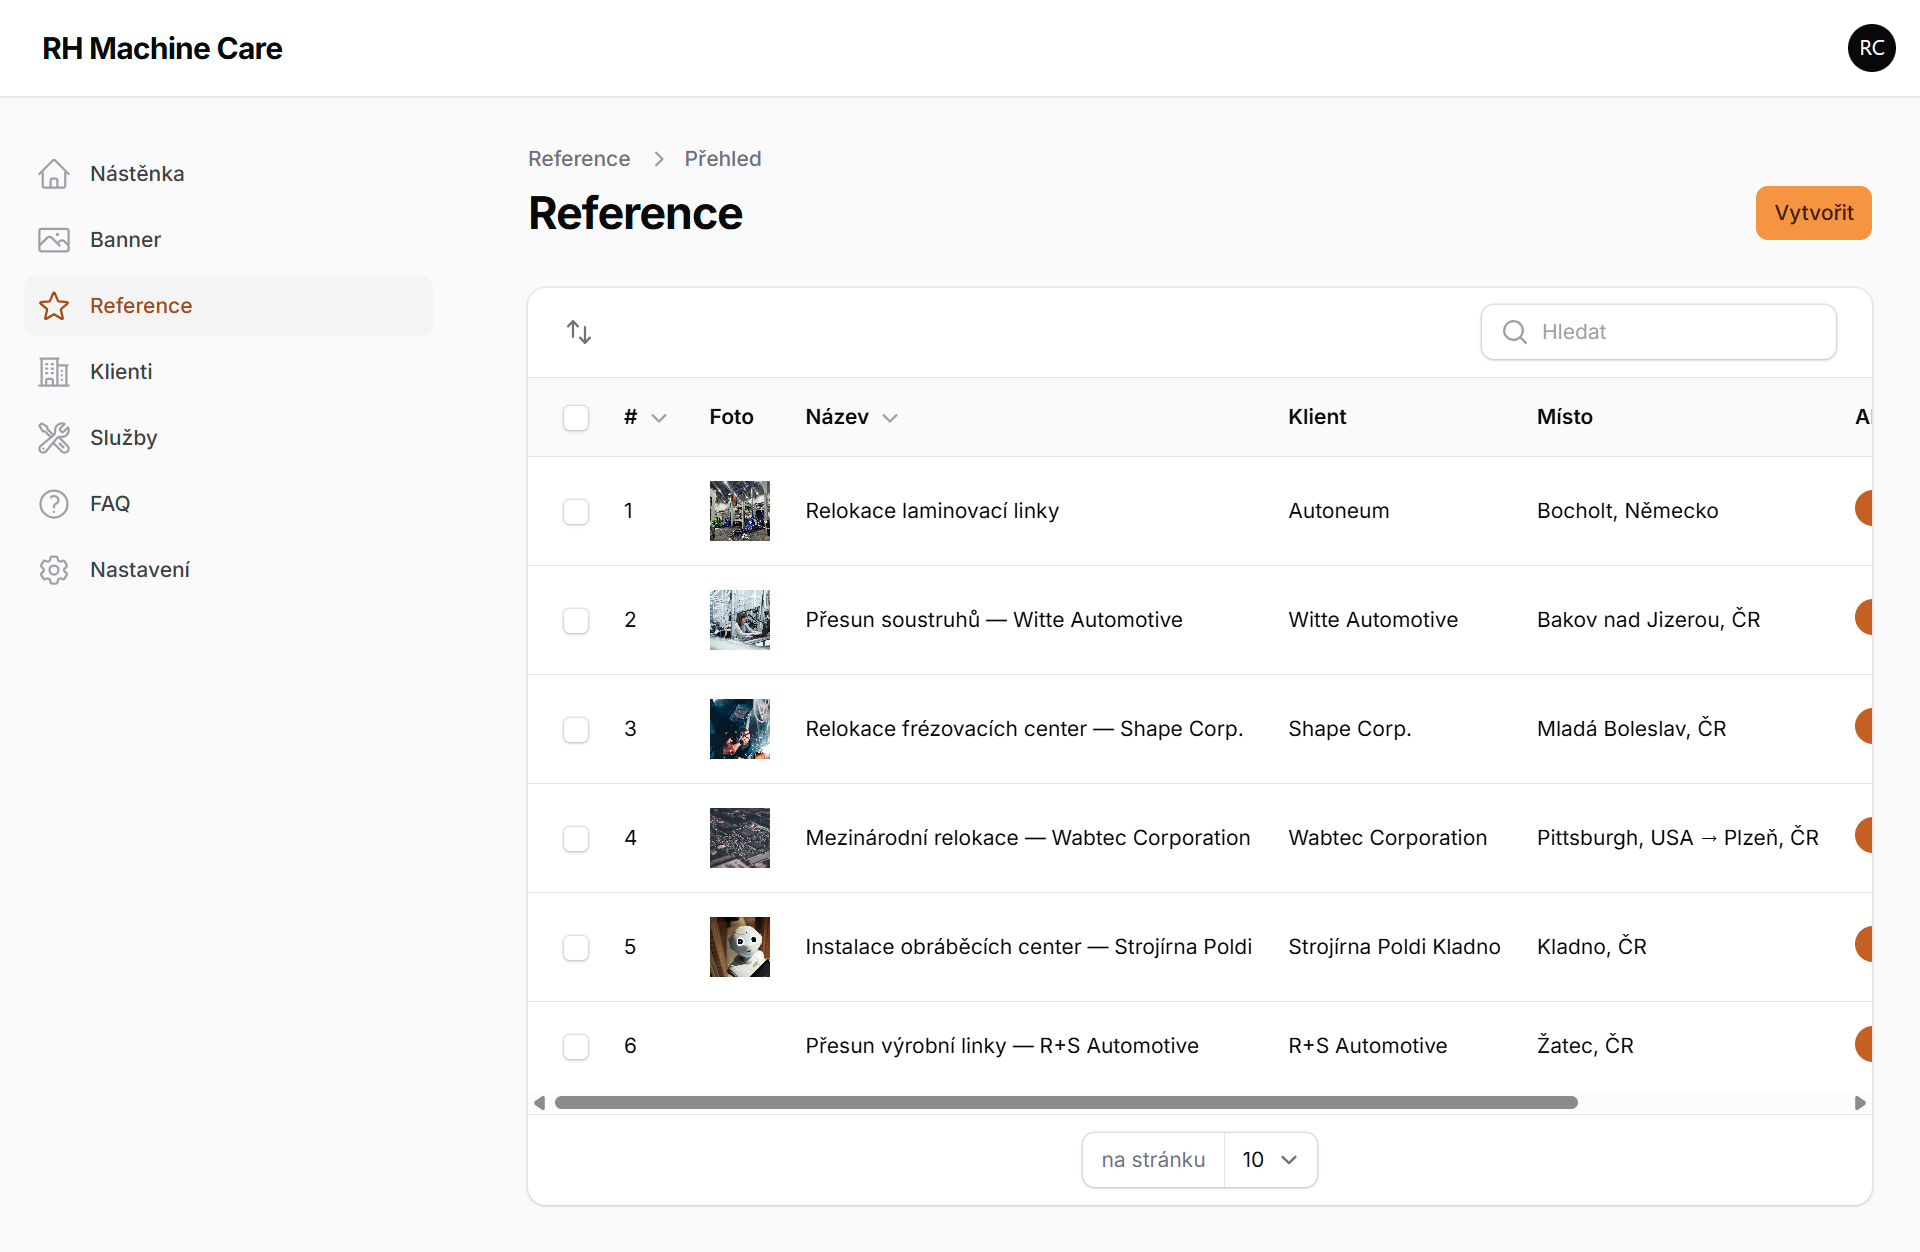This screenshot has height=1252, width=1920.
Task: Check the row 5 Strojírna Poldi checkbox
Action: pyautogui.click(x=576, y=948)
